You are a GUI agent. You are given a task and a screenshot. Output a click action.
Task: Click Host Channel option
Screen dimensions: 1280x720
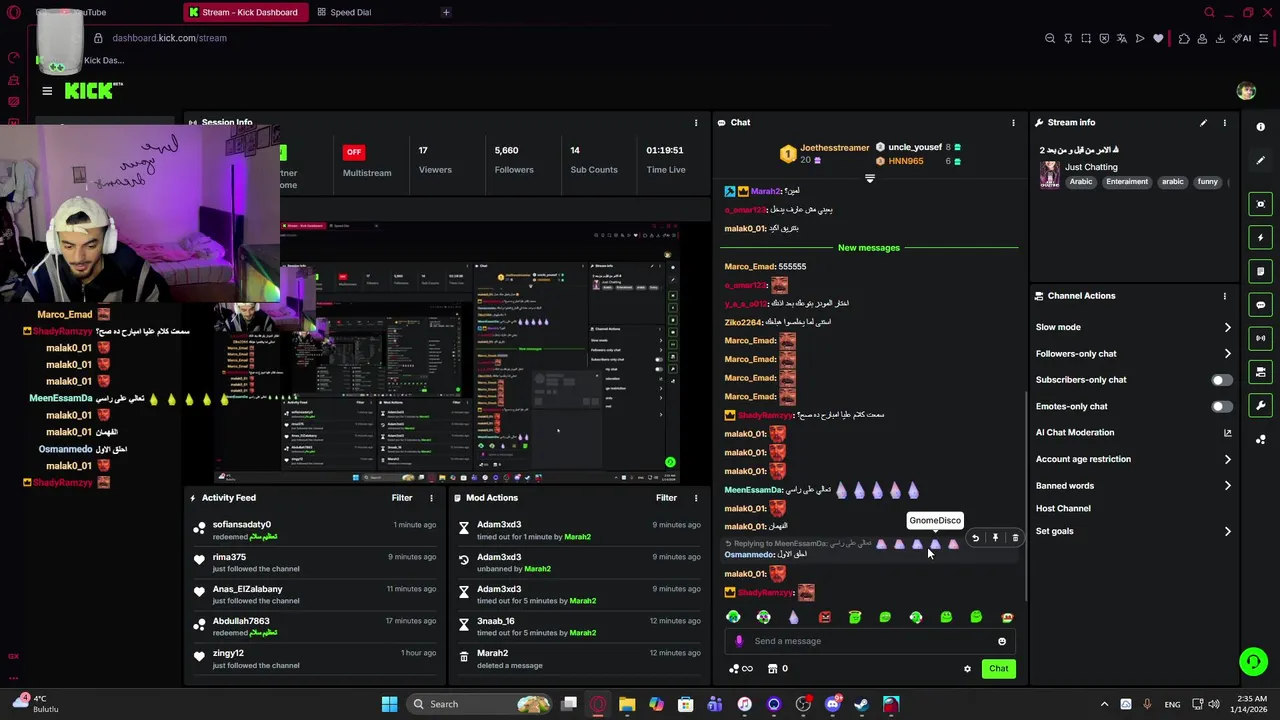point(1063,509)
